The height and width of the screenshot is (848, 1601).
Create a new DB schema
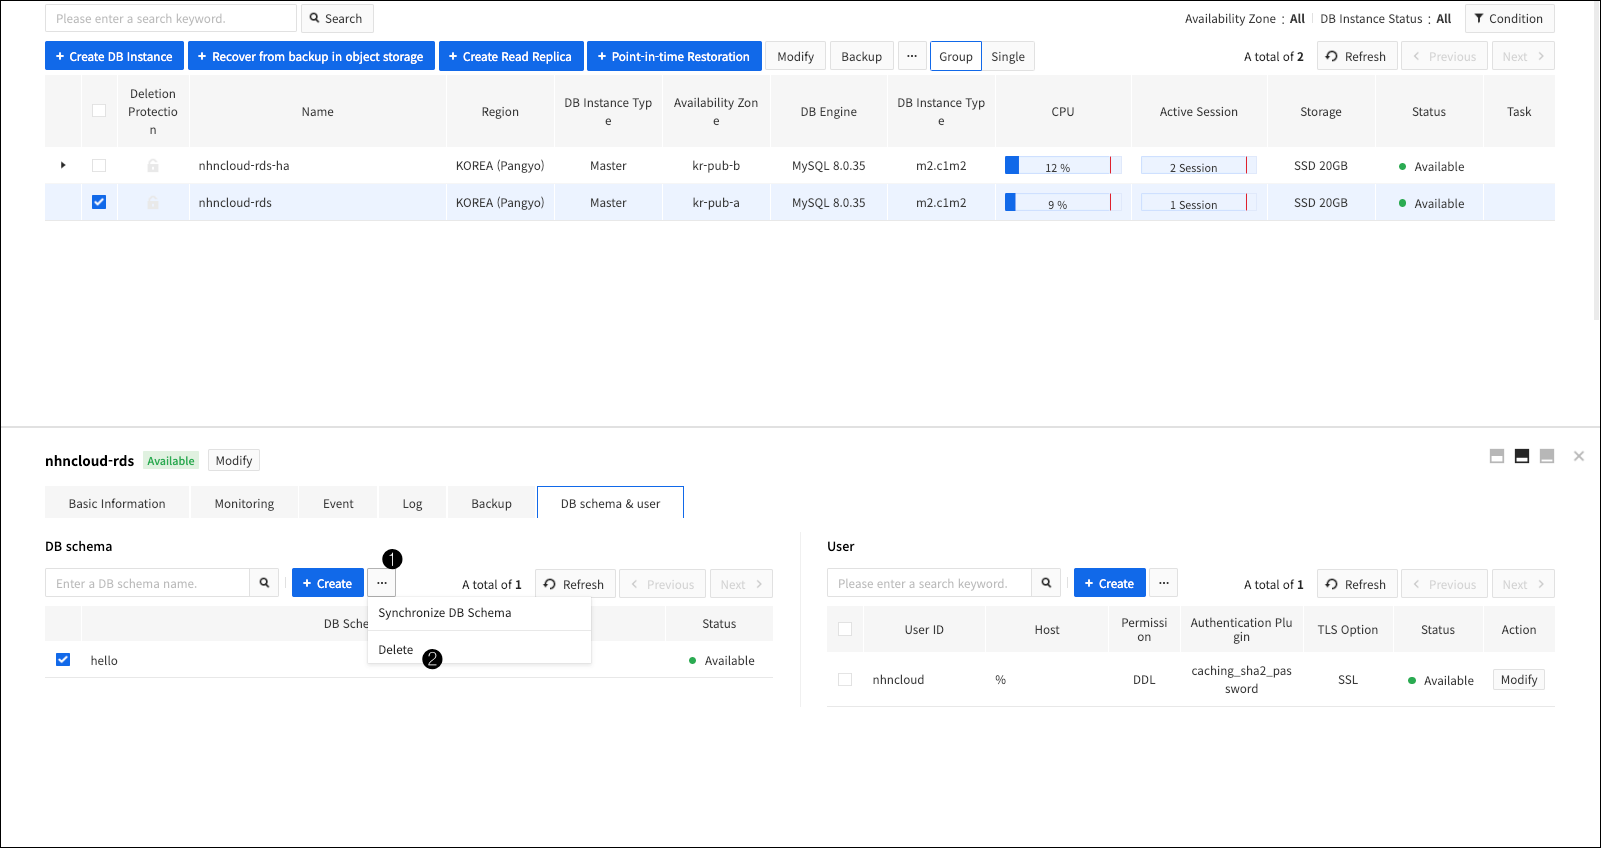coord(328,583)
